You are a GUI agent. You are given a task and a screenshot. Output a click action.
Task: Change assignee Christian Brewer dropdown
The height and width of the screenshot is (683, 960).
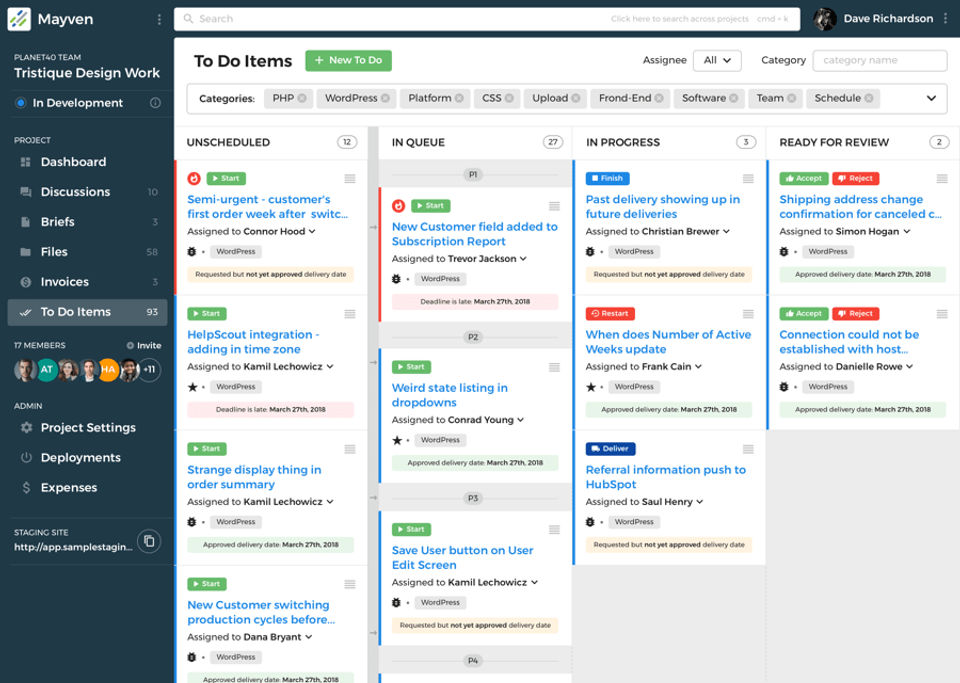[686, 231]
